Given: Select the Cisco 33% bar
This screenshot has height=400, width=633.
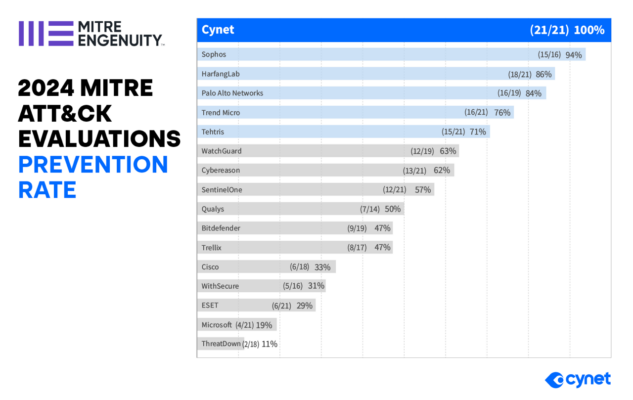Looking at the screenshot, I should [x=266, y=267].
